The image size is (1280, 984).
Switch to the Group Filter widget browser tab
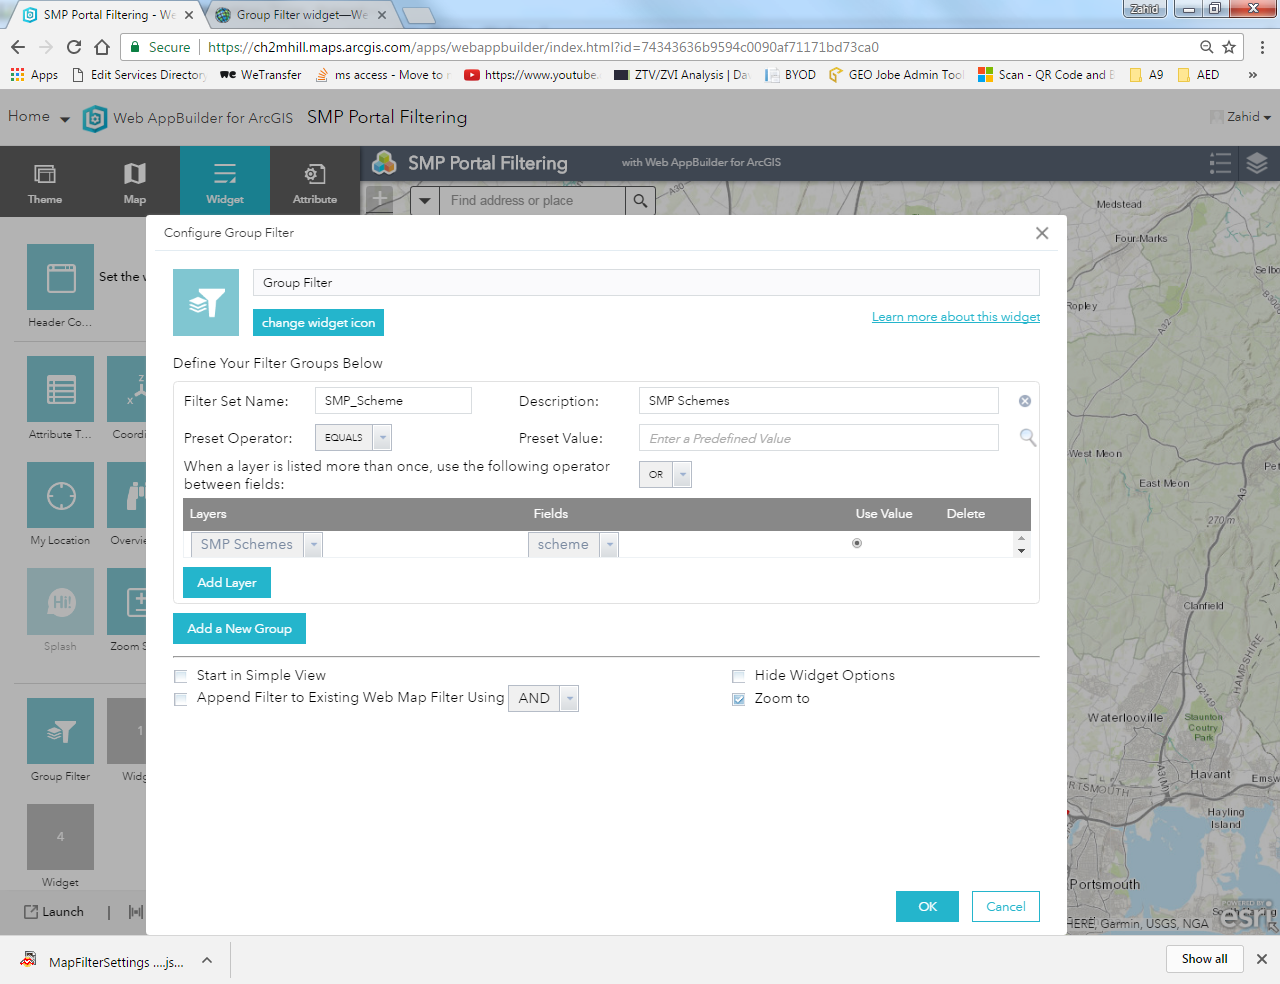[302, 15]
